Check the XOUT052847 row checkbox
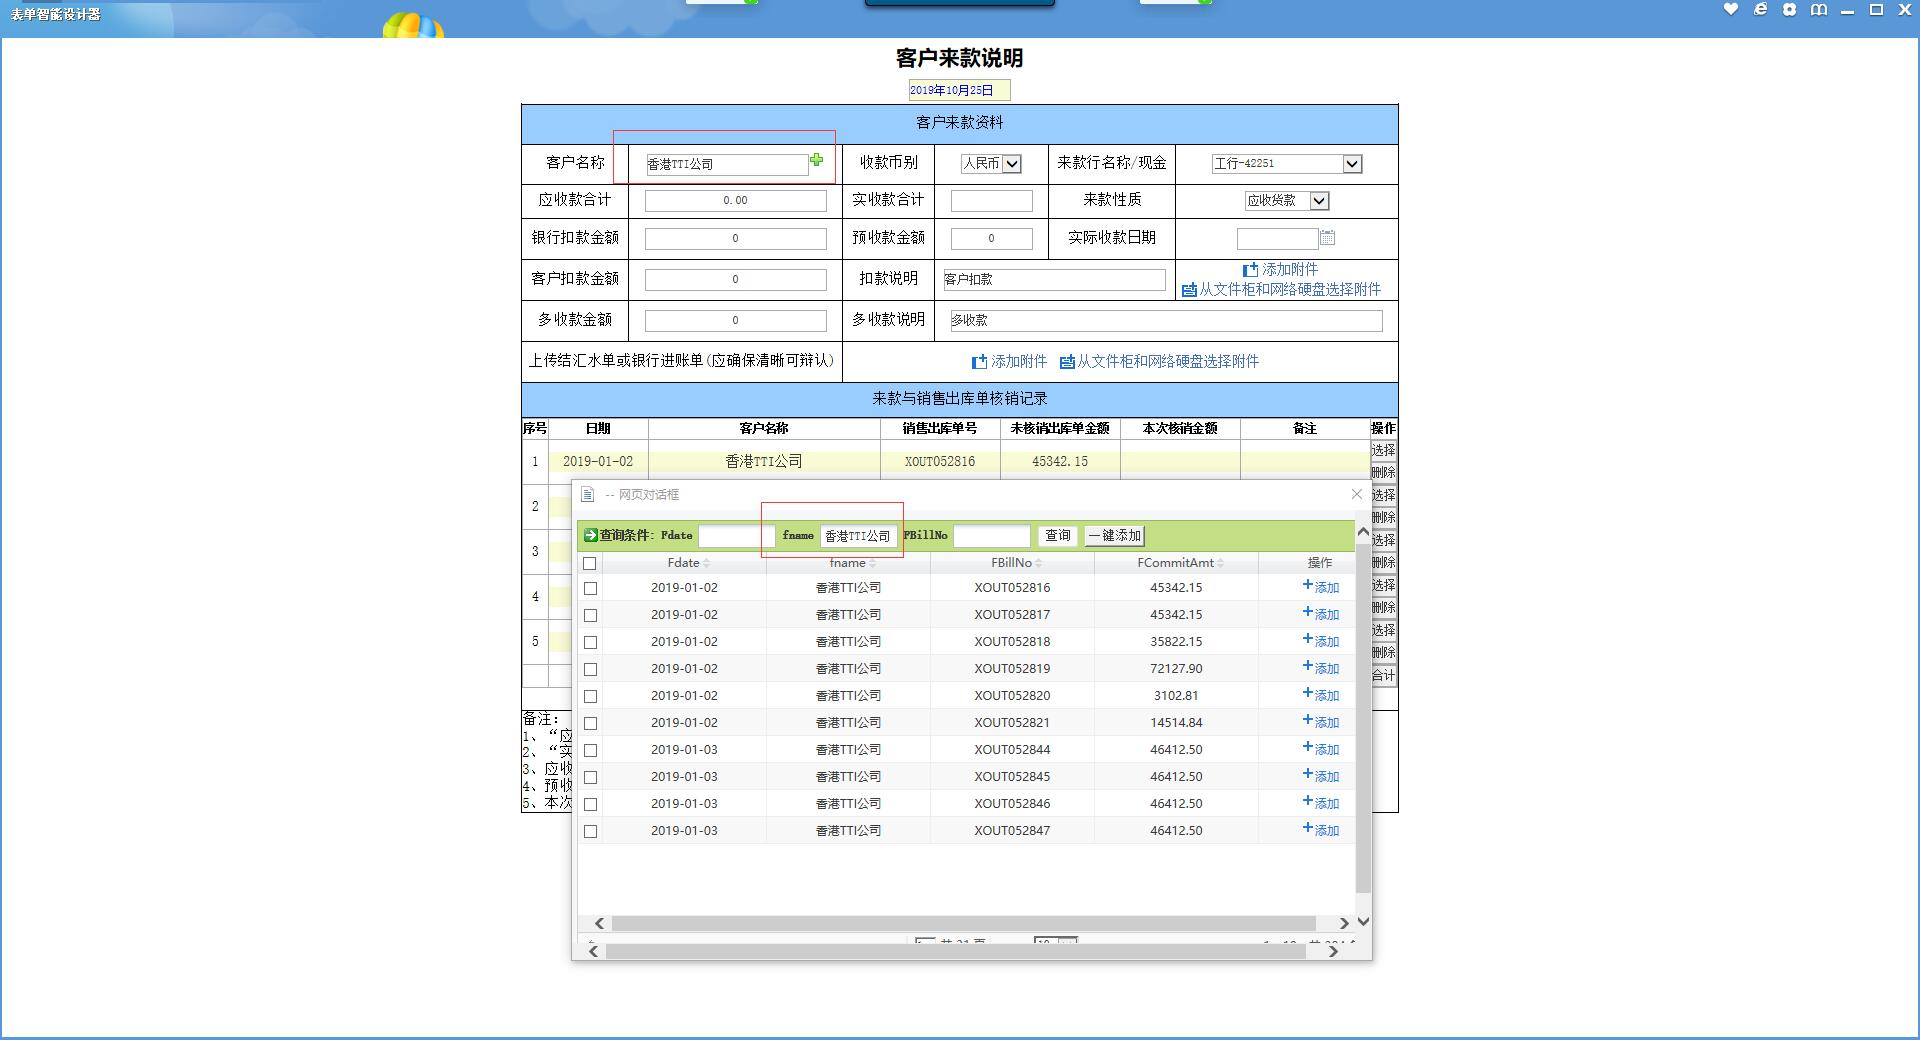Viewport: 1920px width, 1040px height. point(590,831)
